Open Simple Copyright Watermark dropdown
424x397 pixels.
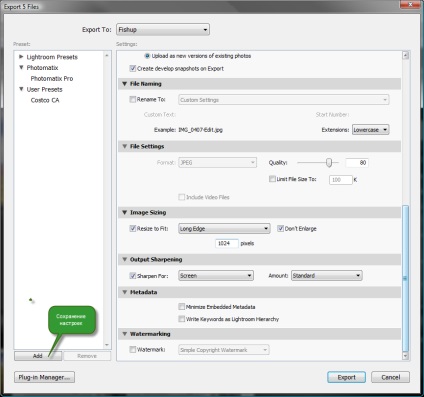click(x=224, y=350)
